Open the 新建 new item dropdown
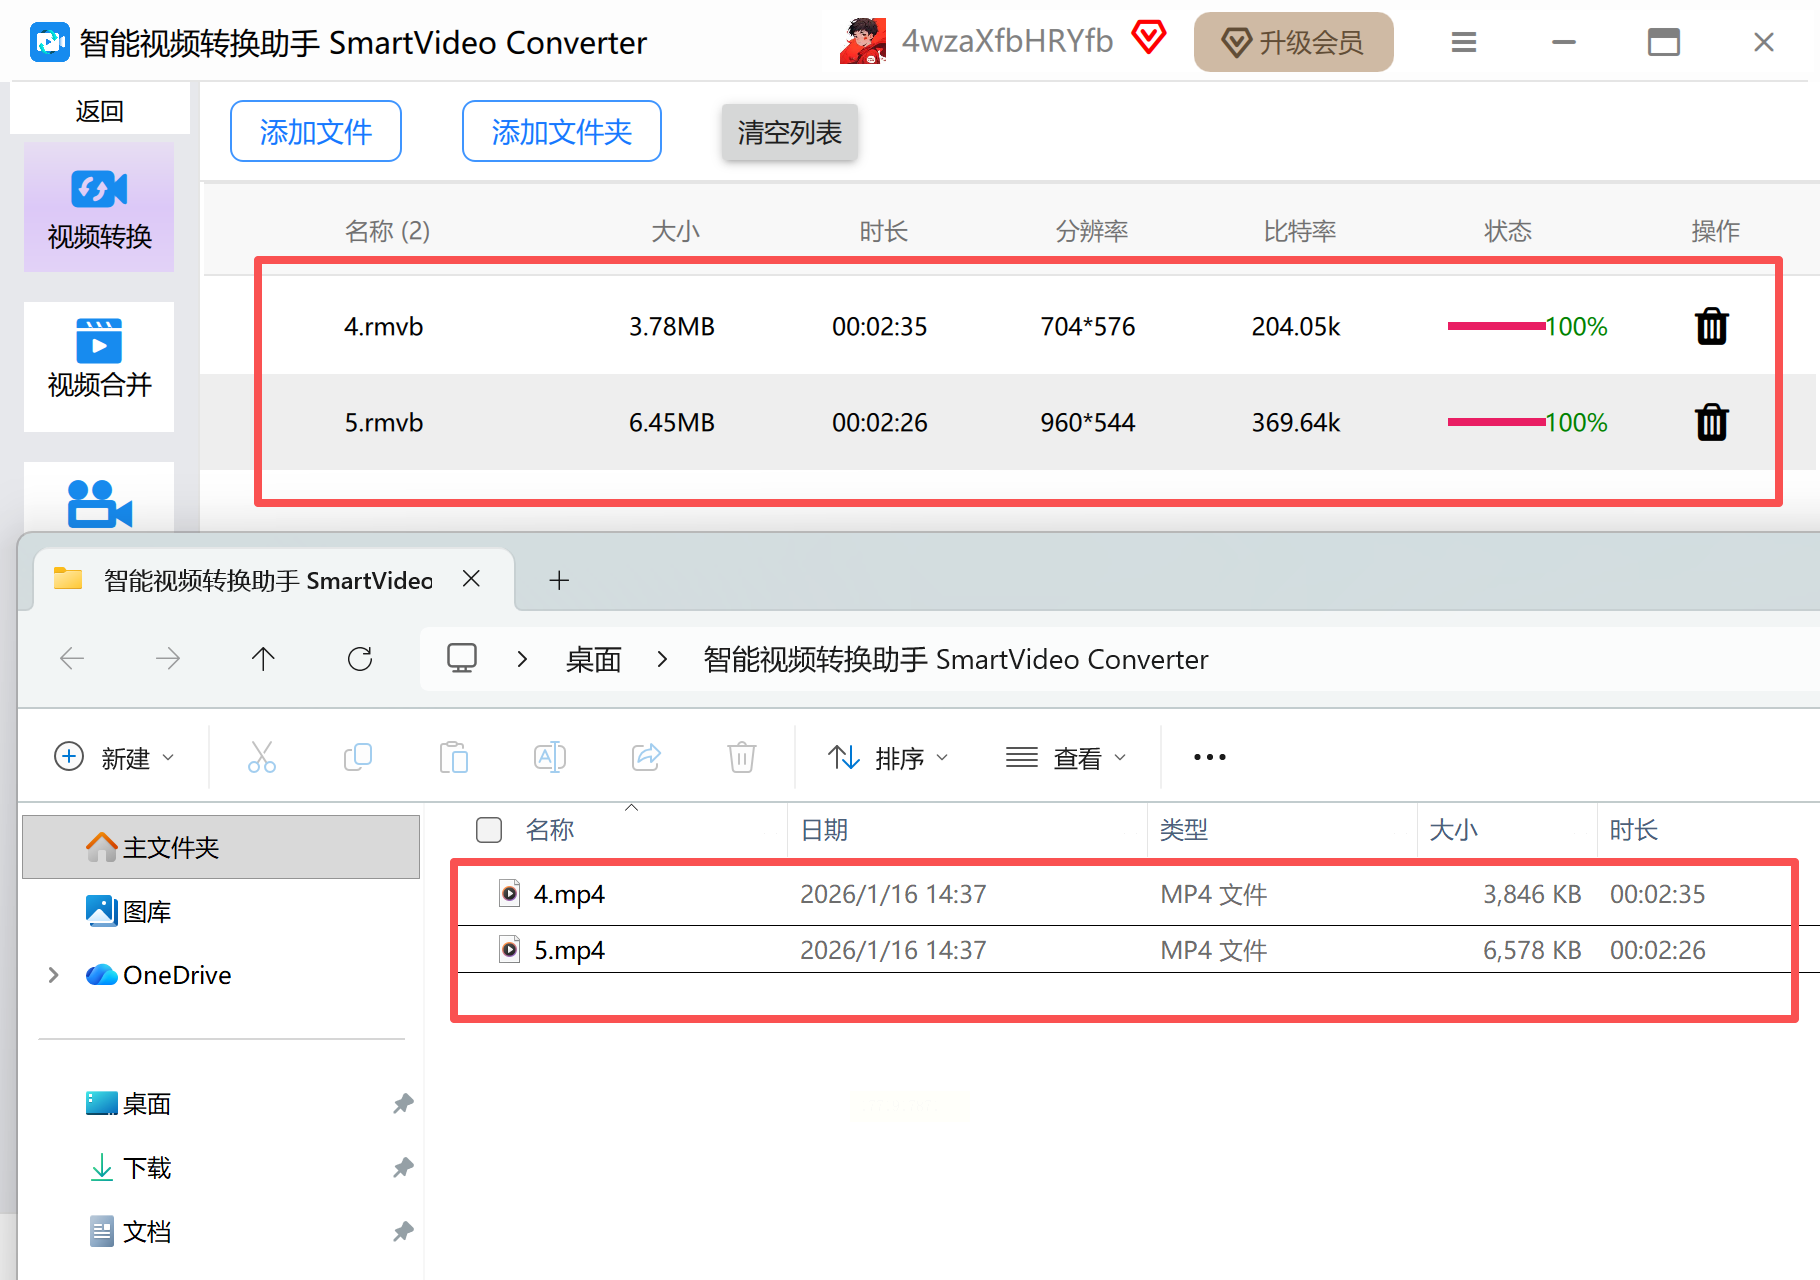 115,758
